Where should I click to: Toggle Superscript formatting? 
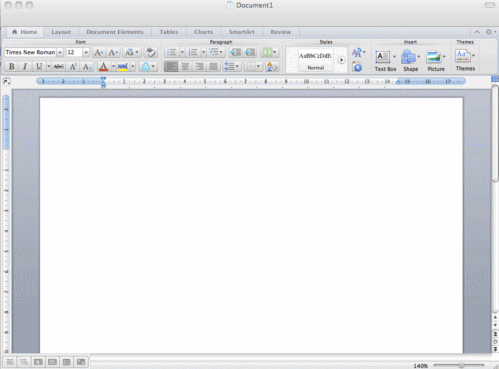click(x=73, y=67)
